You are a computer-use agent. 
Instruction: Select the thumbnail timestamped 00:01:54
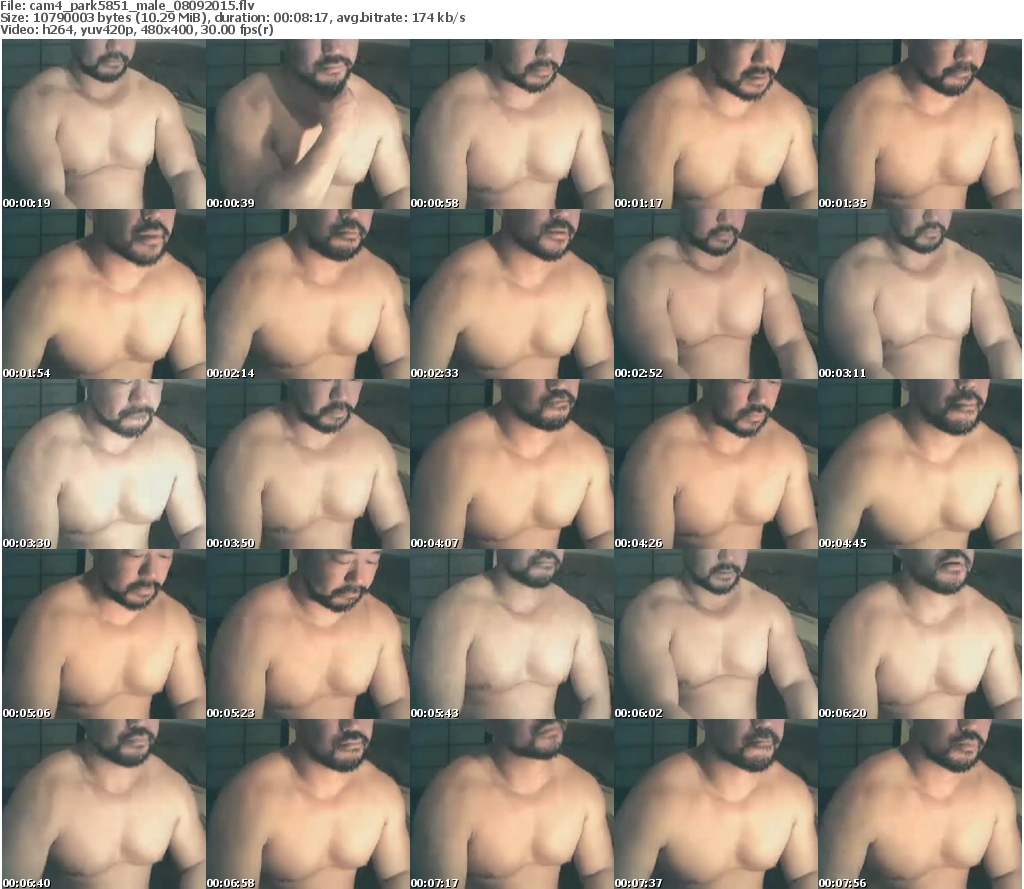pyautogui.click(x=104, y=294)
